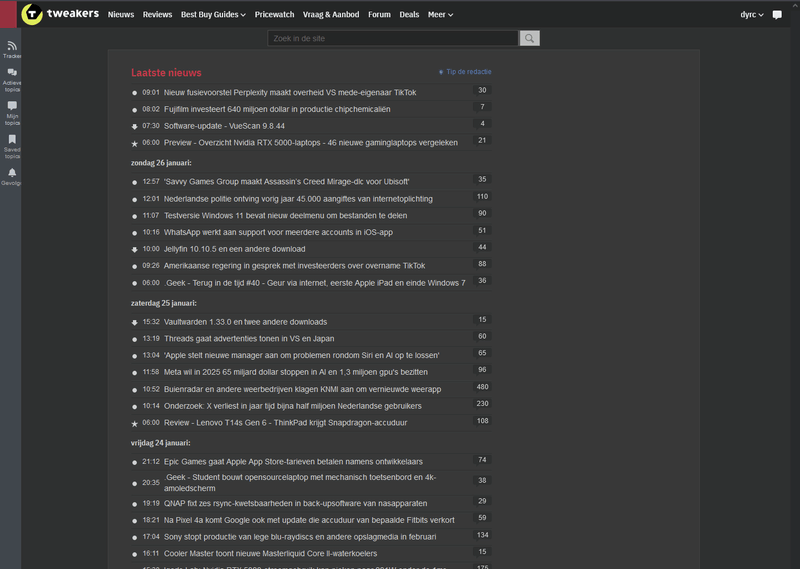The width and height of the screenshot is (800, 569).
Task: Open the Forum menu item
Action: pos(380,15)
